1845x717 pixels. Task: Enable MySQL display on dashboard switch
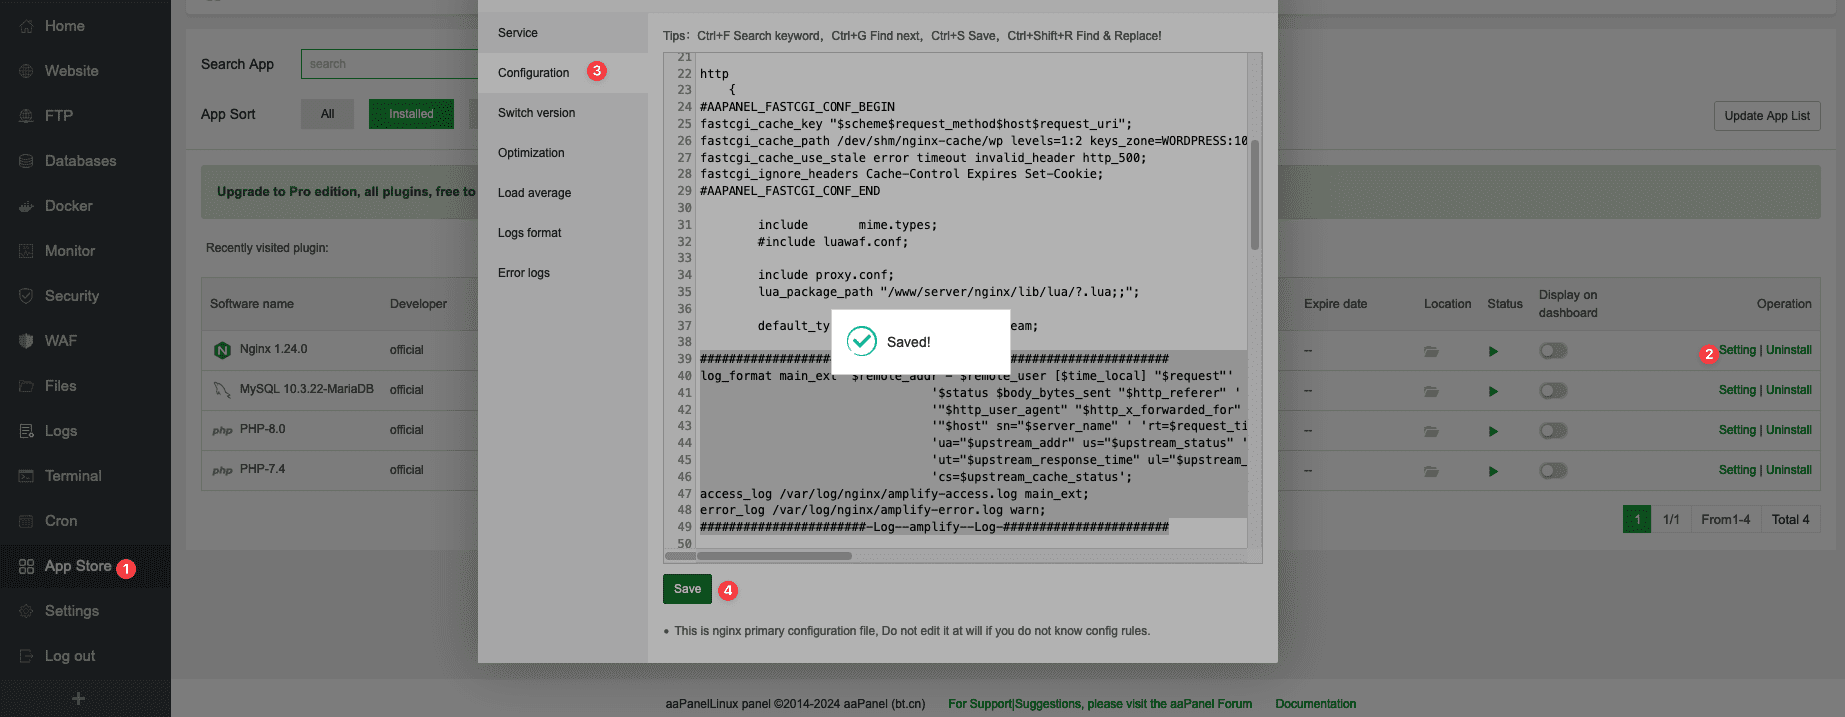pyautogui.click(x=1553, y=391)
